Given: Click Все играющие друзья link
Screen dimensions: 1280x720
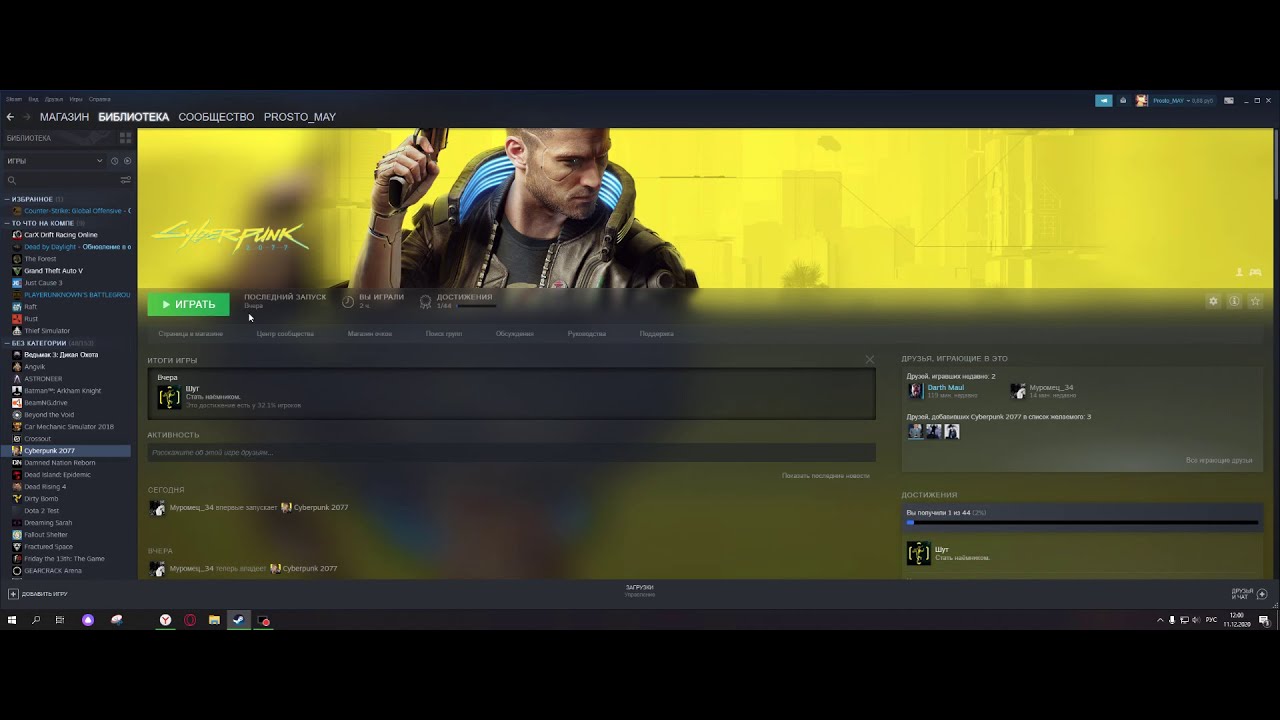Looking at the screenshot, I should tap(1219, 460).
